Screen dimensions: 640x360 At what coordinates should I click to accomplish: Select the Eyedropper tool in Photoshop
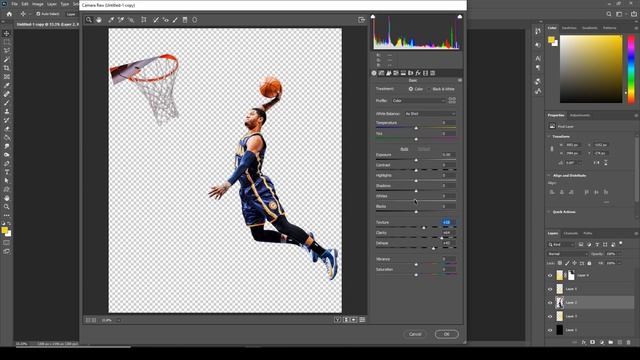7,85
